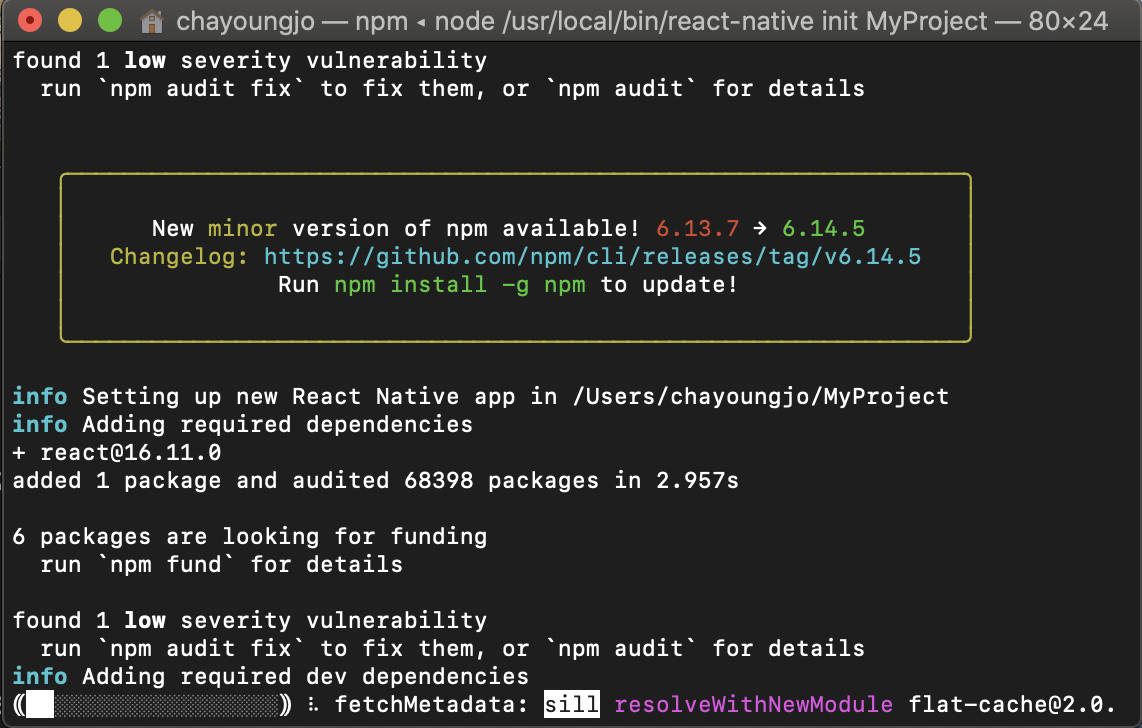Click the new version number 6.14.5
The image size is (1142, 728).
(x=824, y=229)
